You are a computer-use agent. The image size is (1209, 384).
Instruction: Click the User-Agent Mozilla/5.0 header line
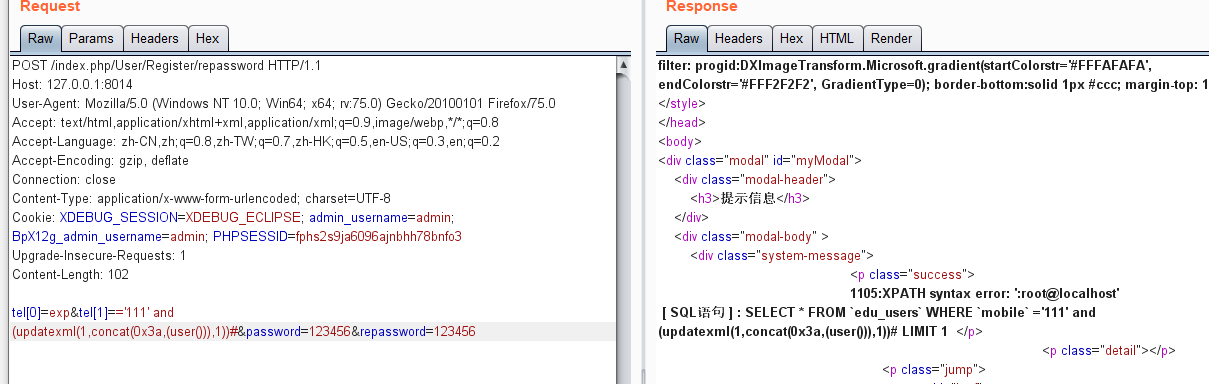284,103
